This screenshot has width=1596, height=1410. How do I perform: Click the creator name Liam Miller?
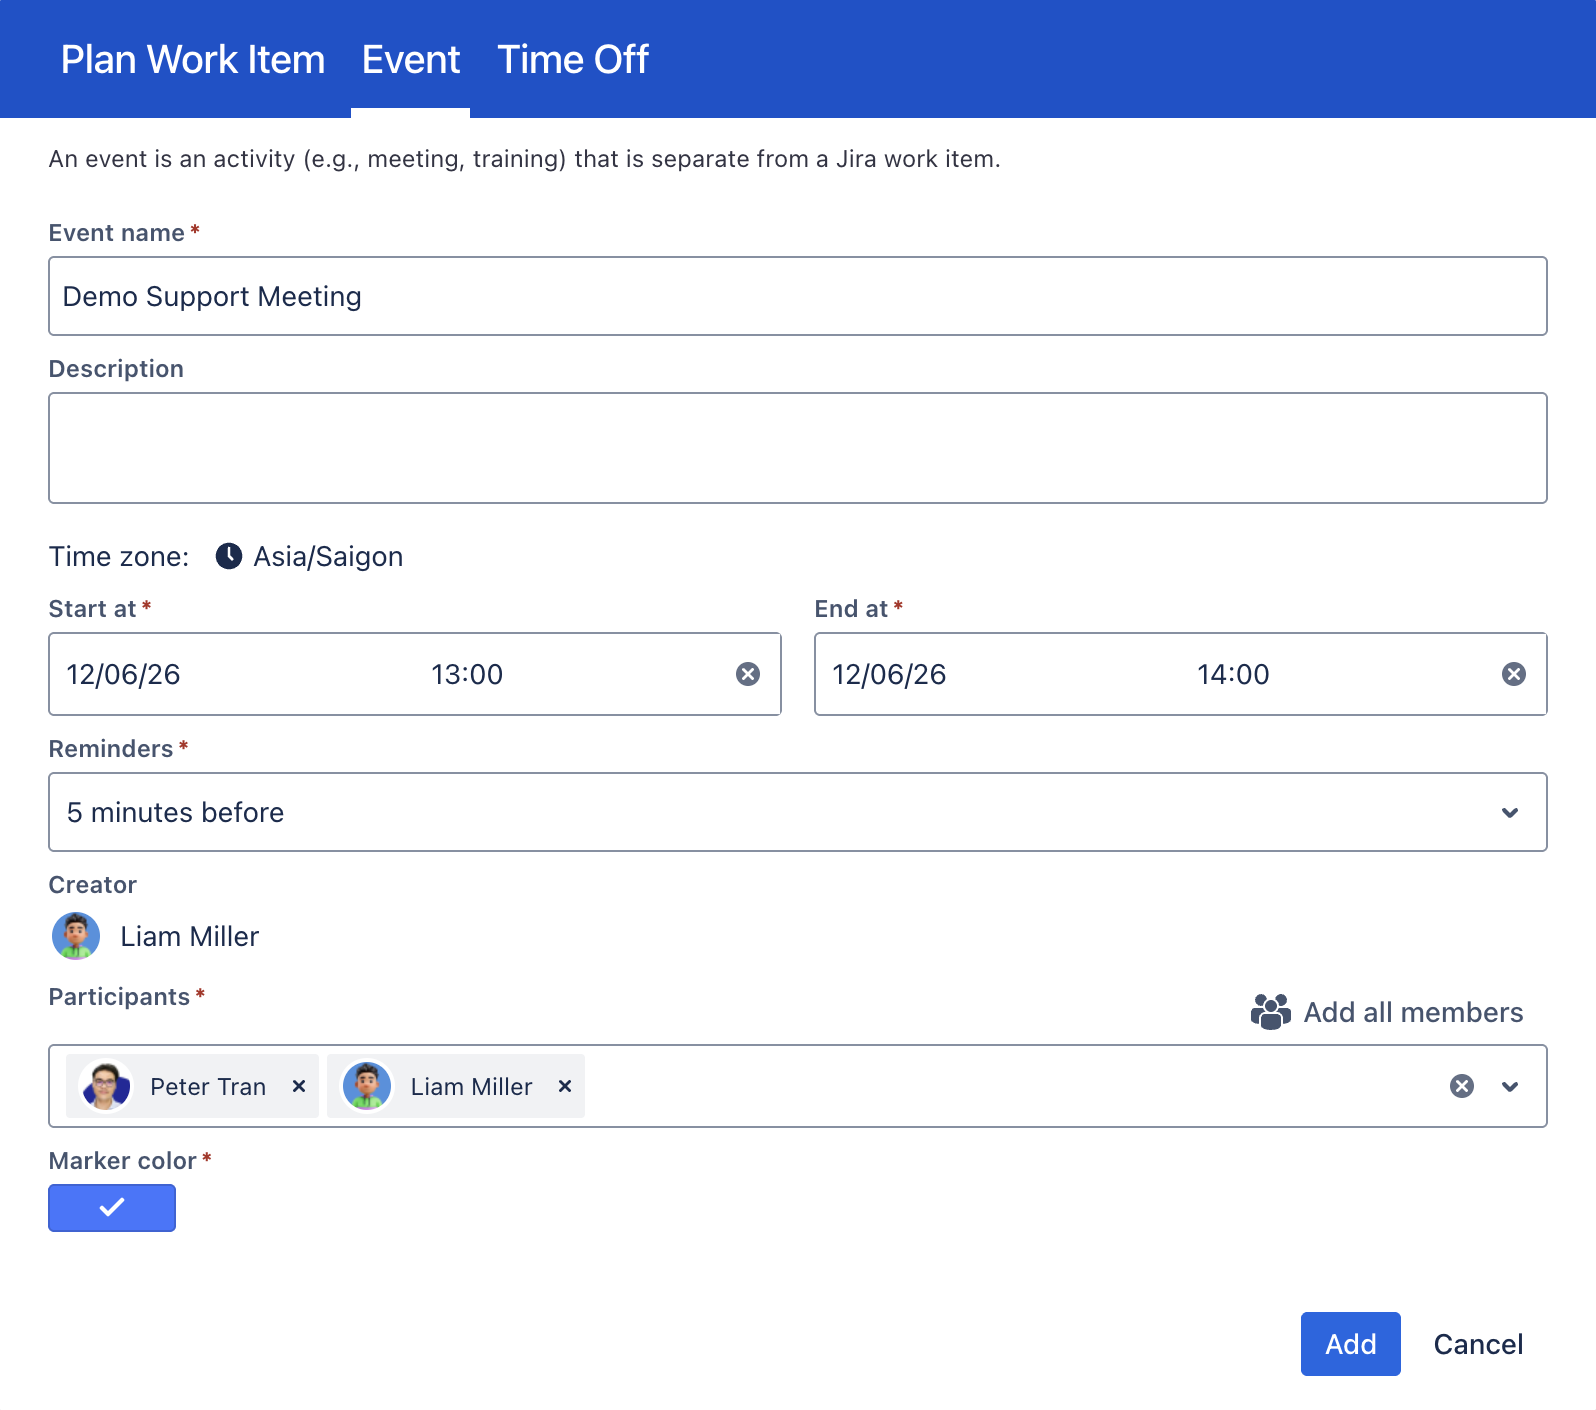coord(190,937)
